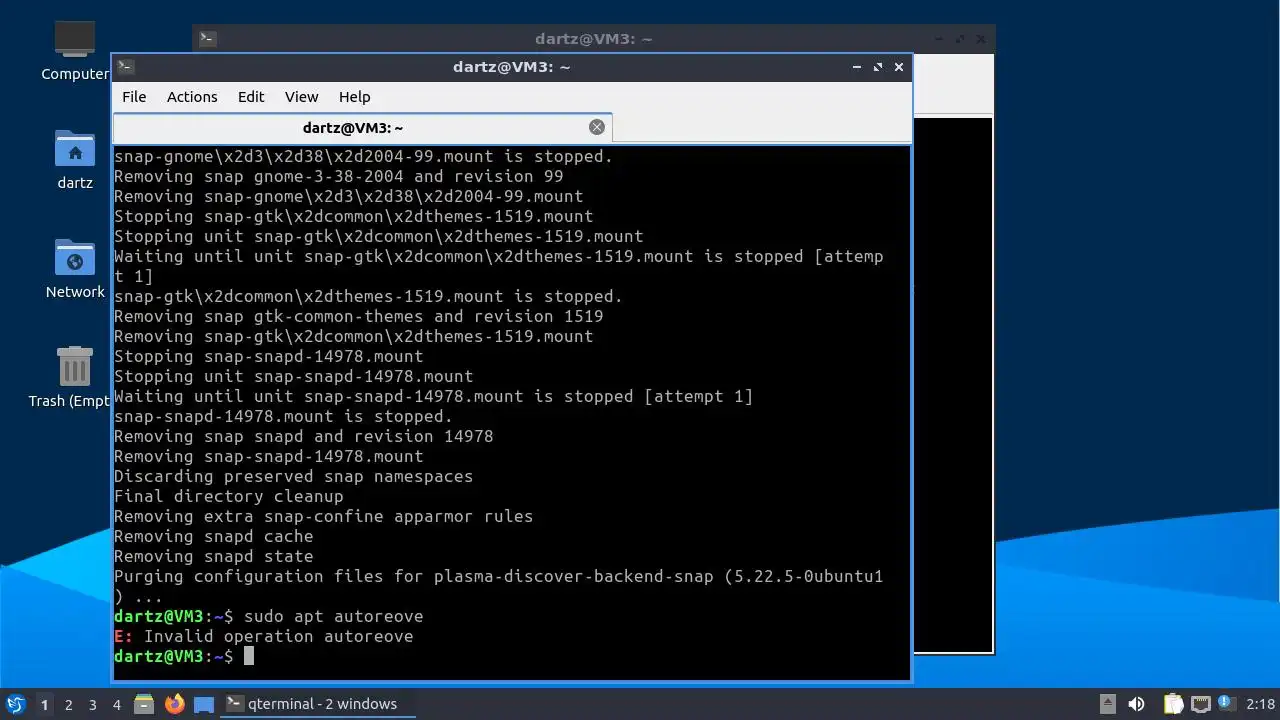This screenshot has width=1280, height=720.
Task: Click the 'Removing snapd state' line
Action: [213, 556]
